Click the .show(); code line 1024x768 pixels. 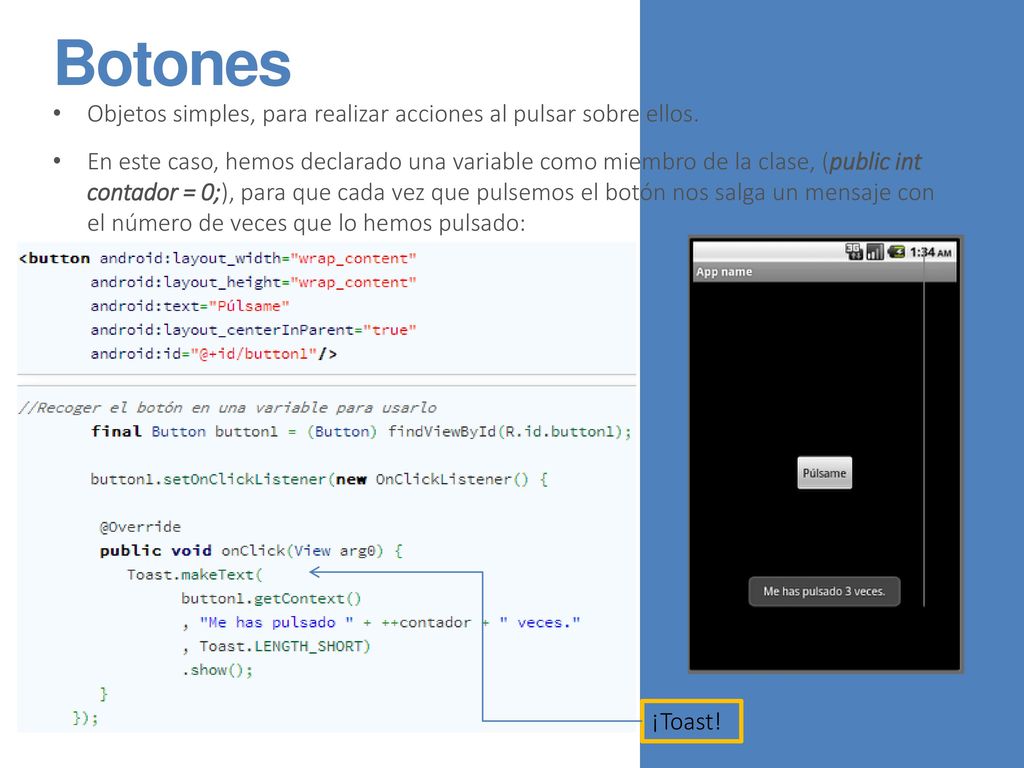(217, 670)
